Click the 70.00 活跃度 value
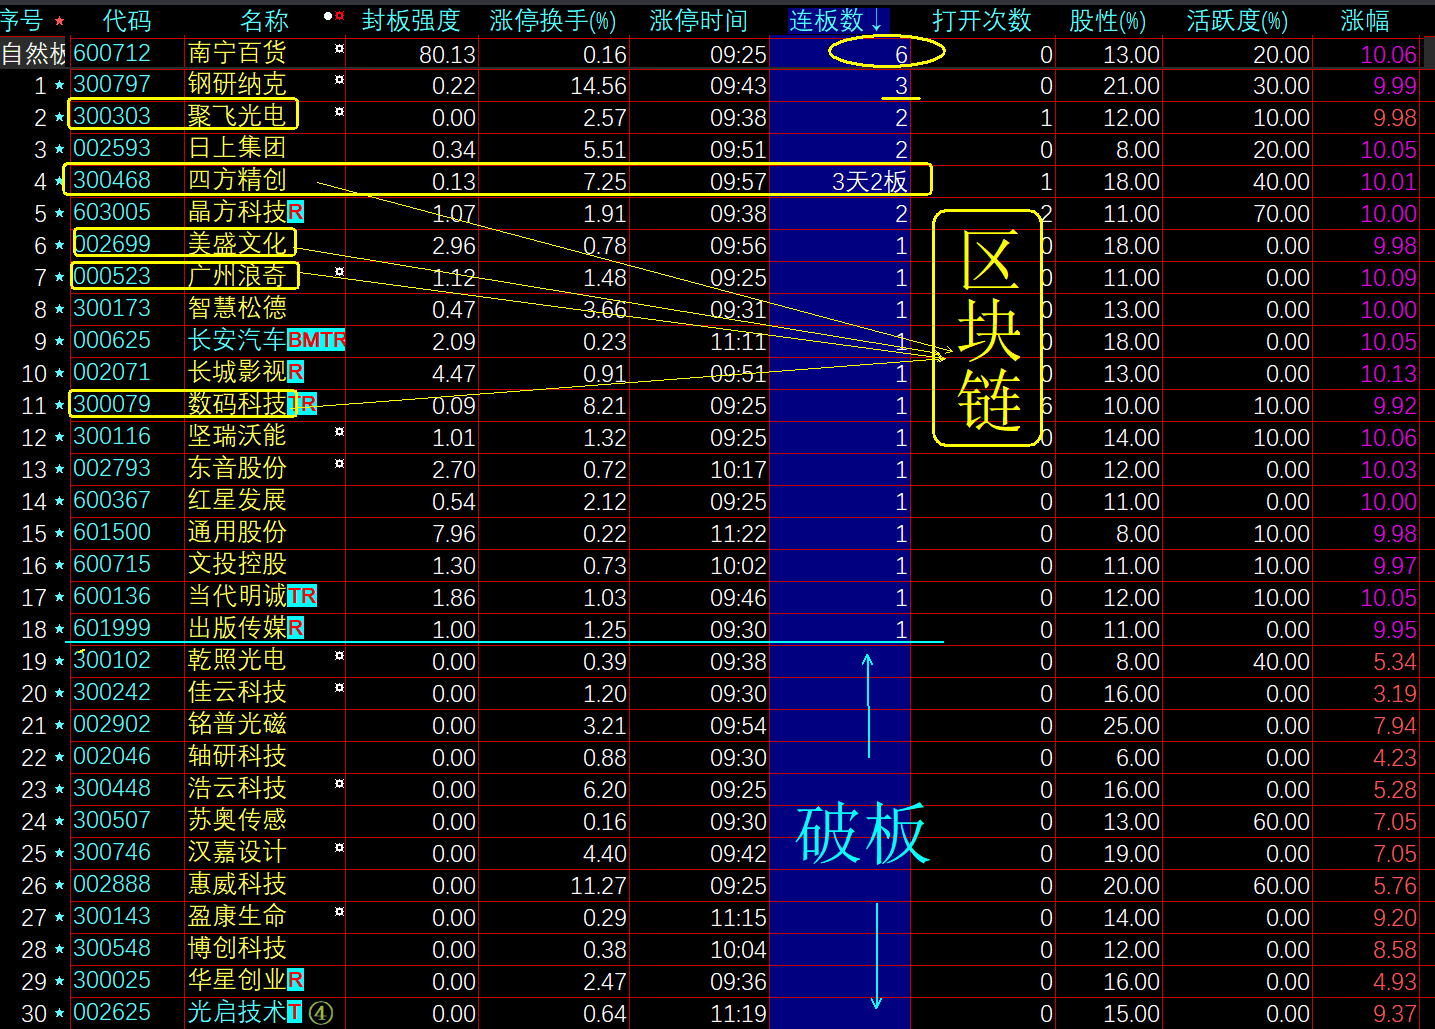The width and height of the screenshot is (1435, 1029). point(1281,214)
